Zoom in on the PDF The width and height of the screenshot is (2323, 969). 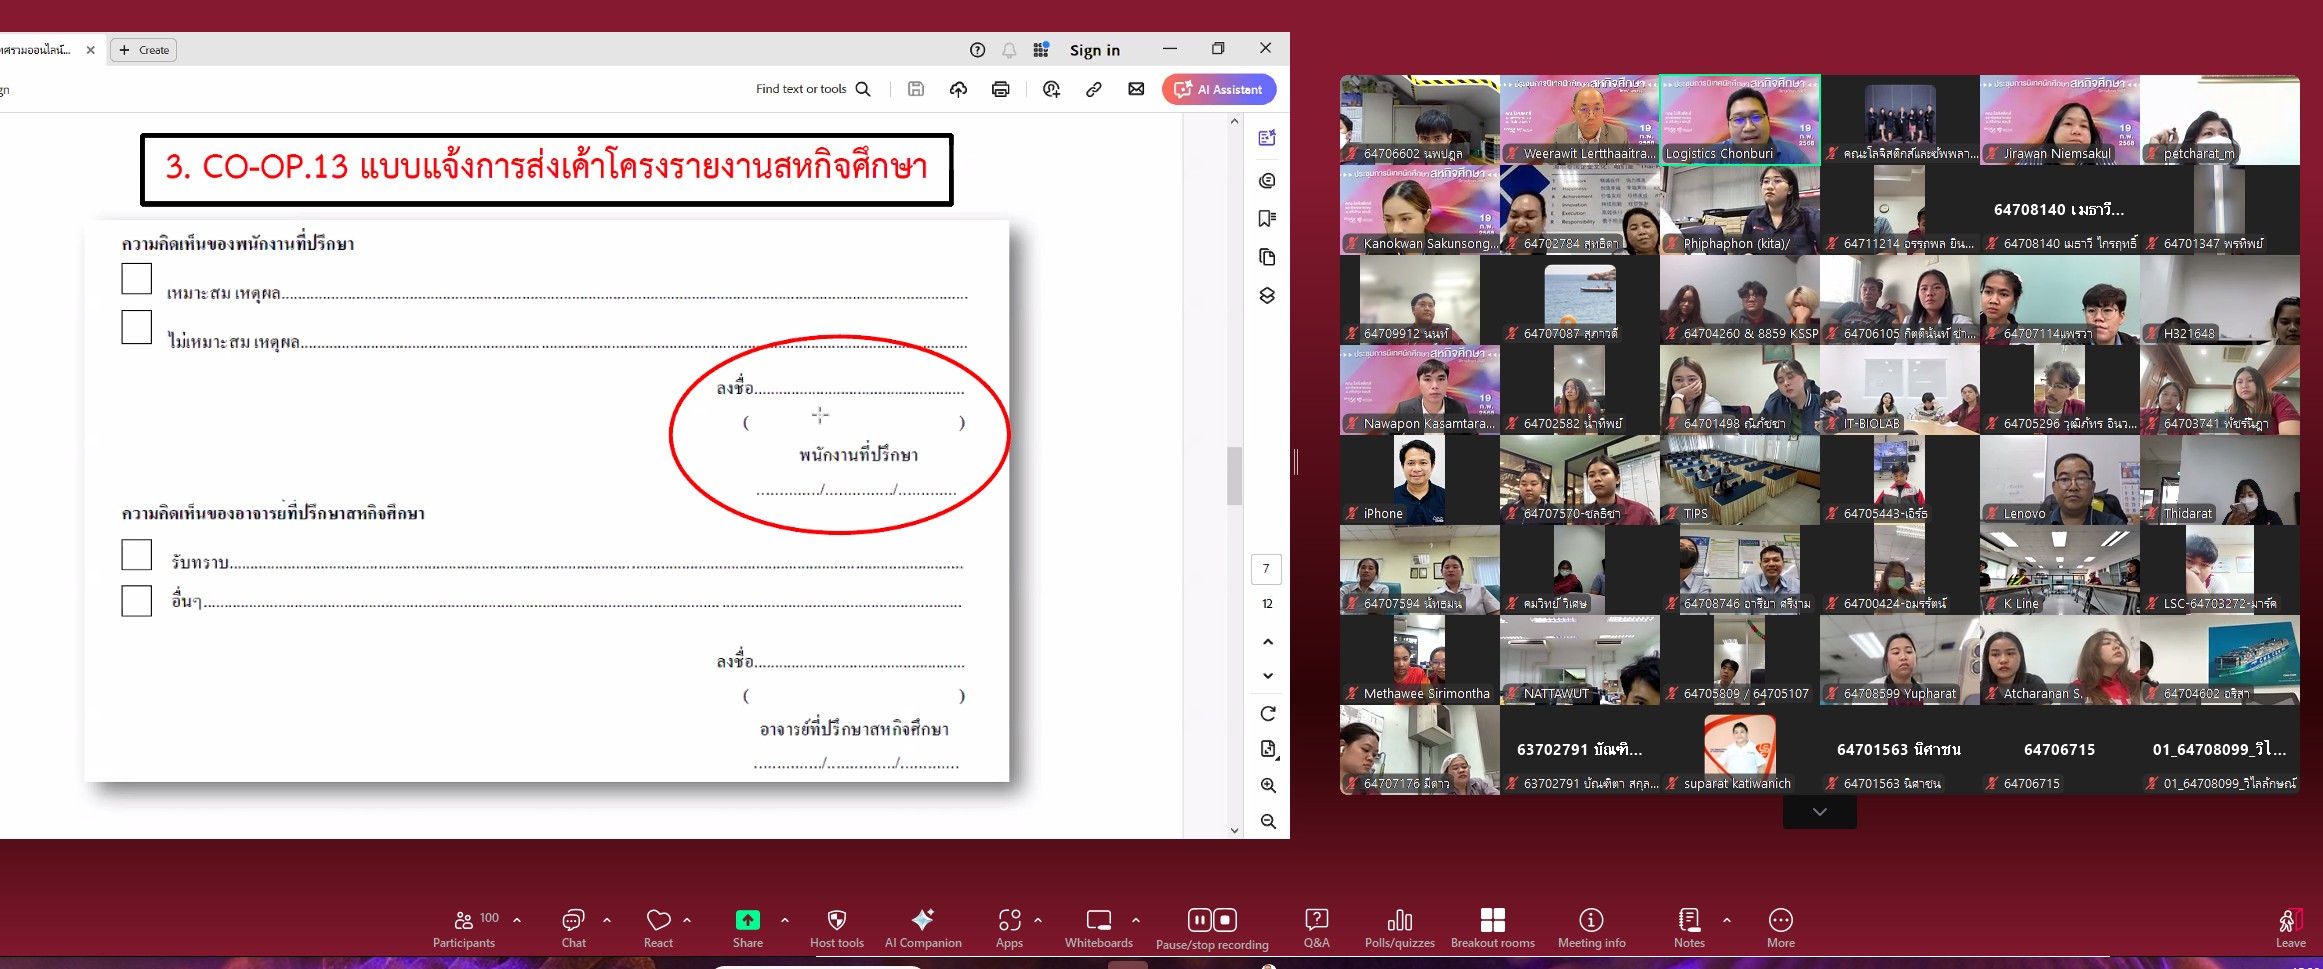tap(1268, 786)
